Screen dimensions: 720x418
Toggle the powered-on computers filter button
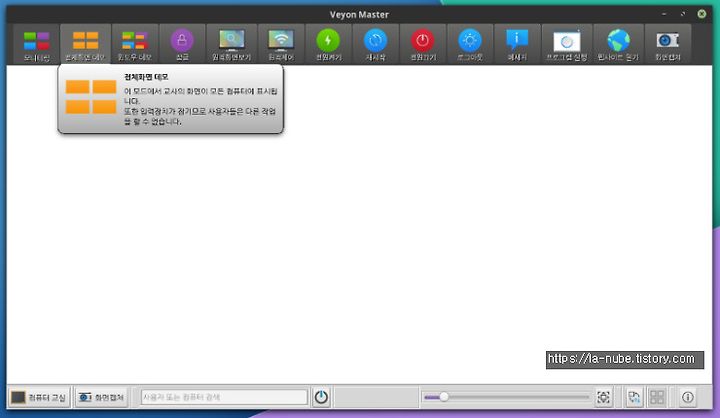[x=321, y=397]
